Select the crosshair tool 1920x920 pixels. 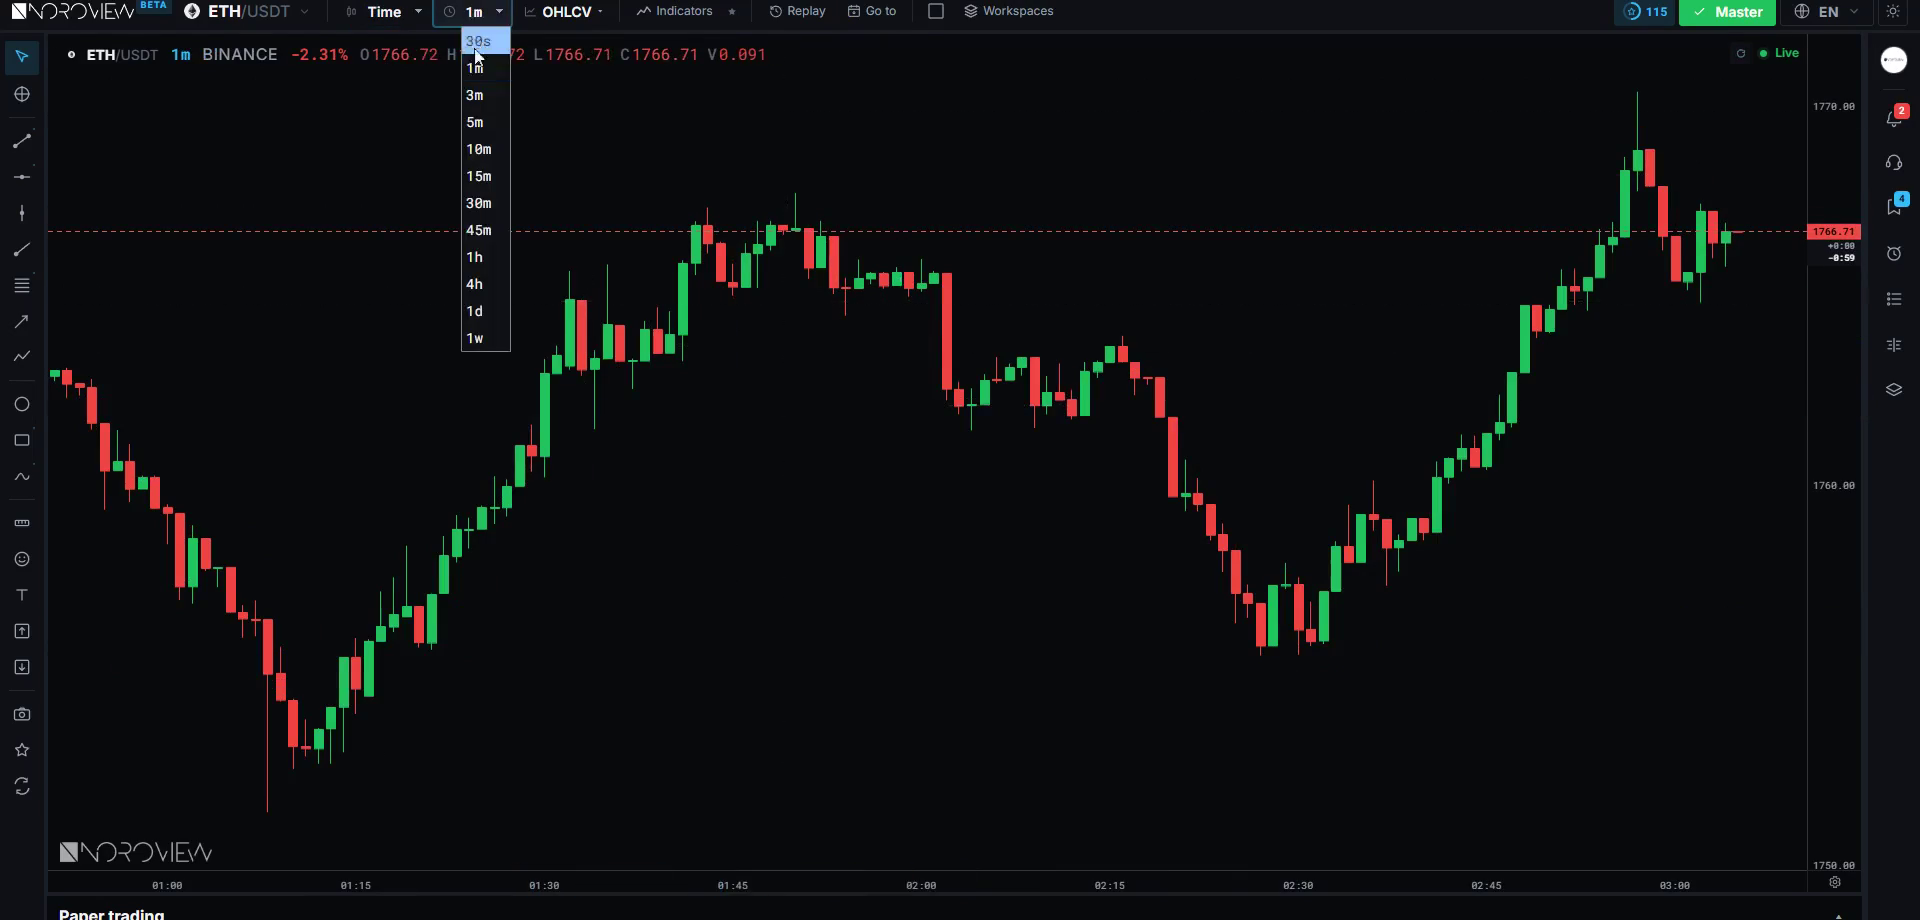point(22,94)
